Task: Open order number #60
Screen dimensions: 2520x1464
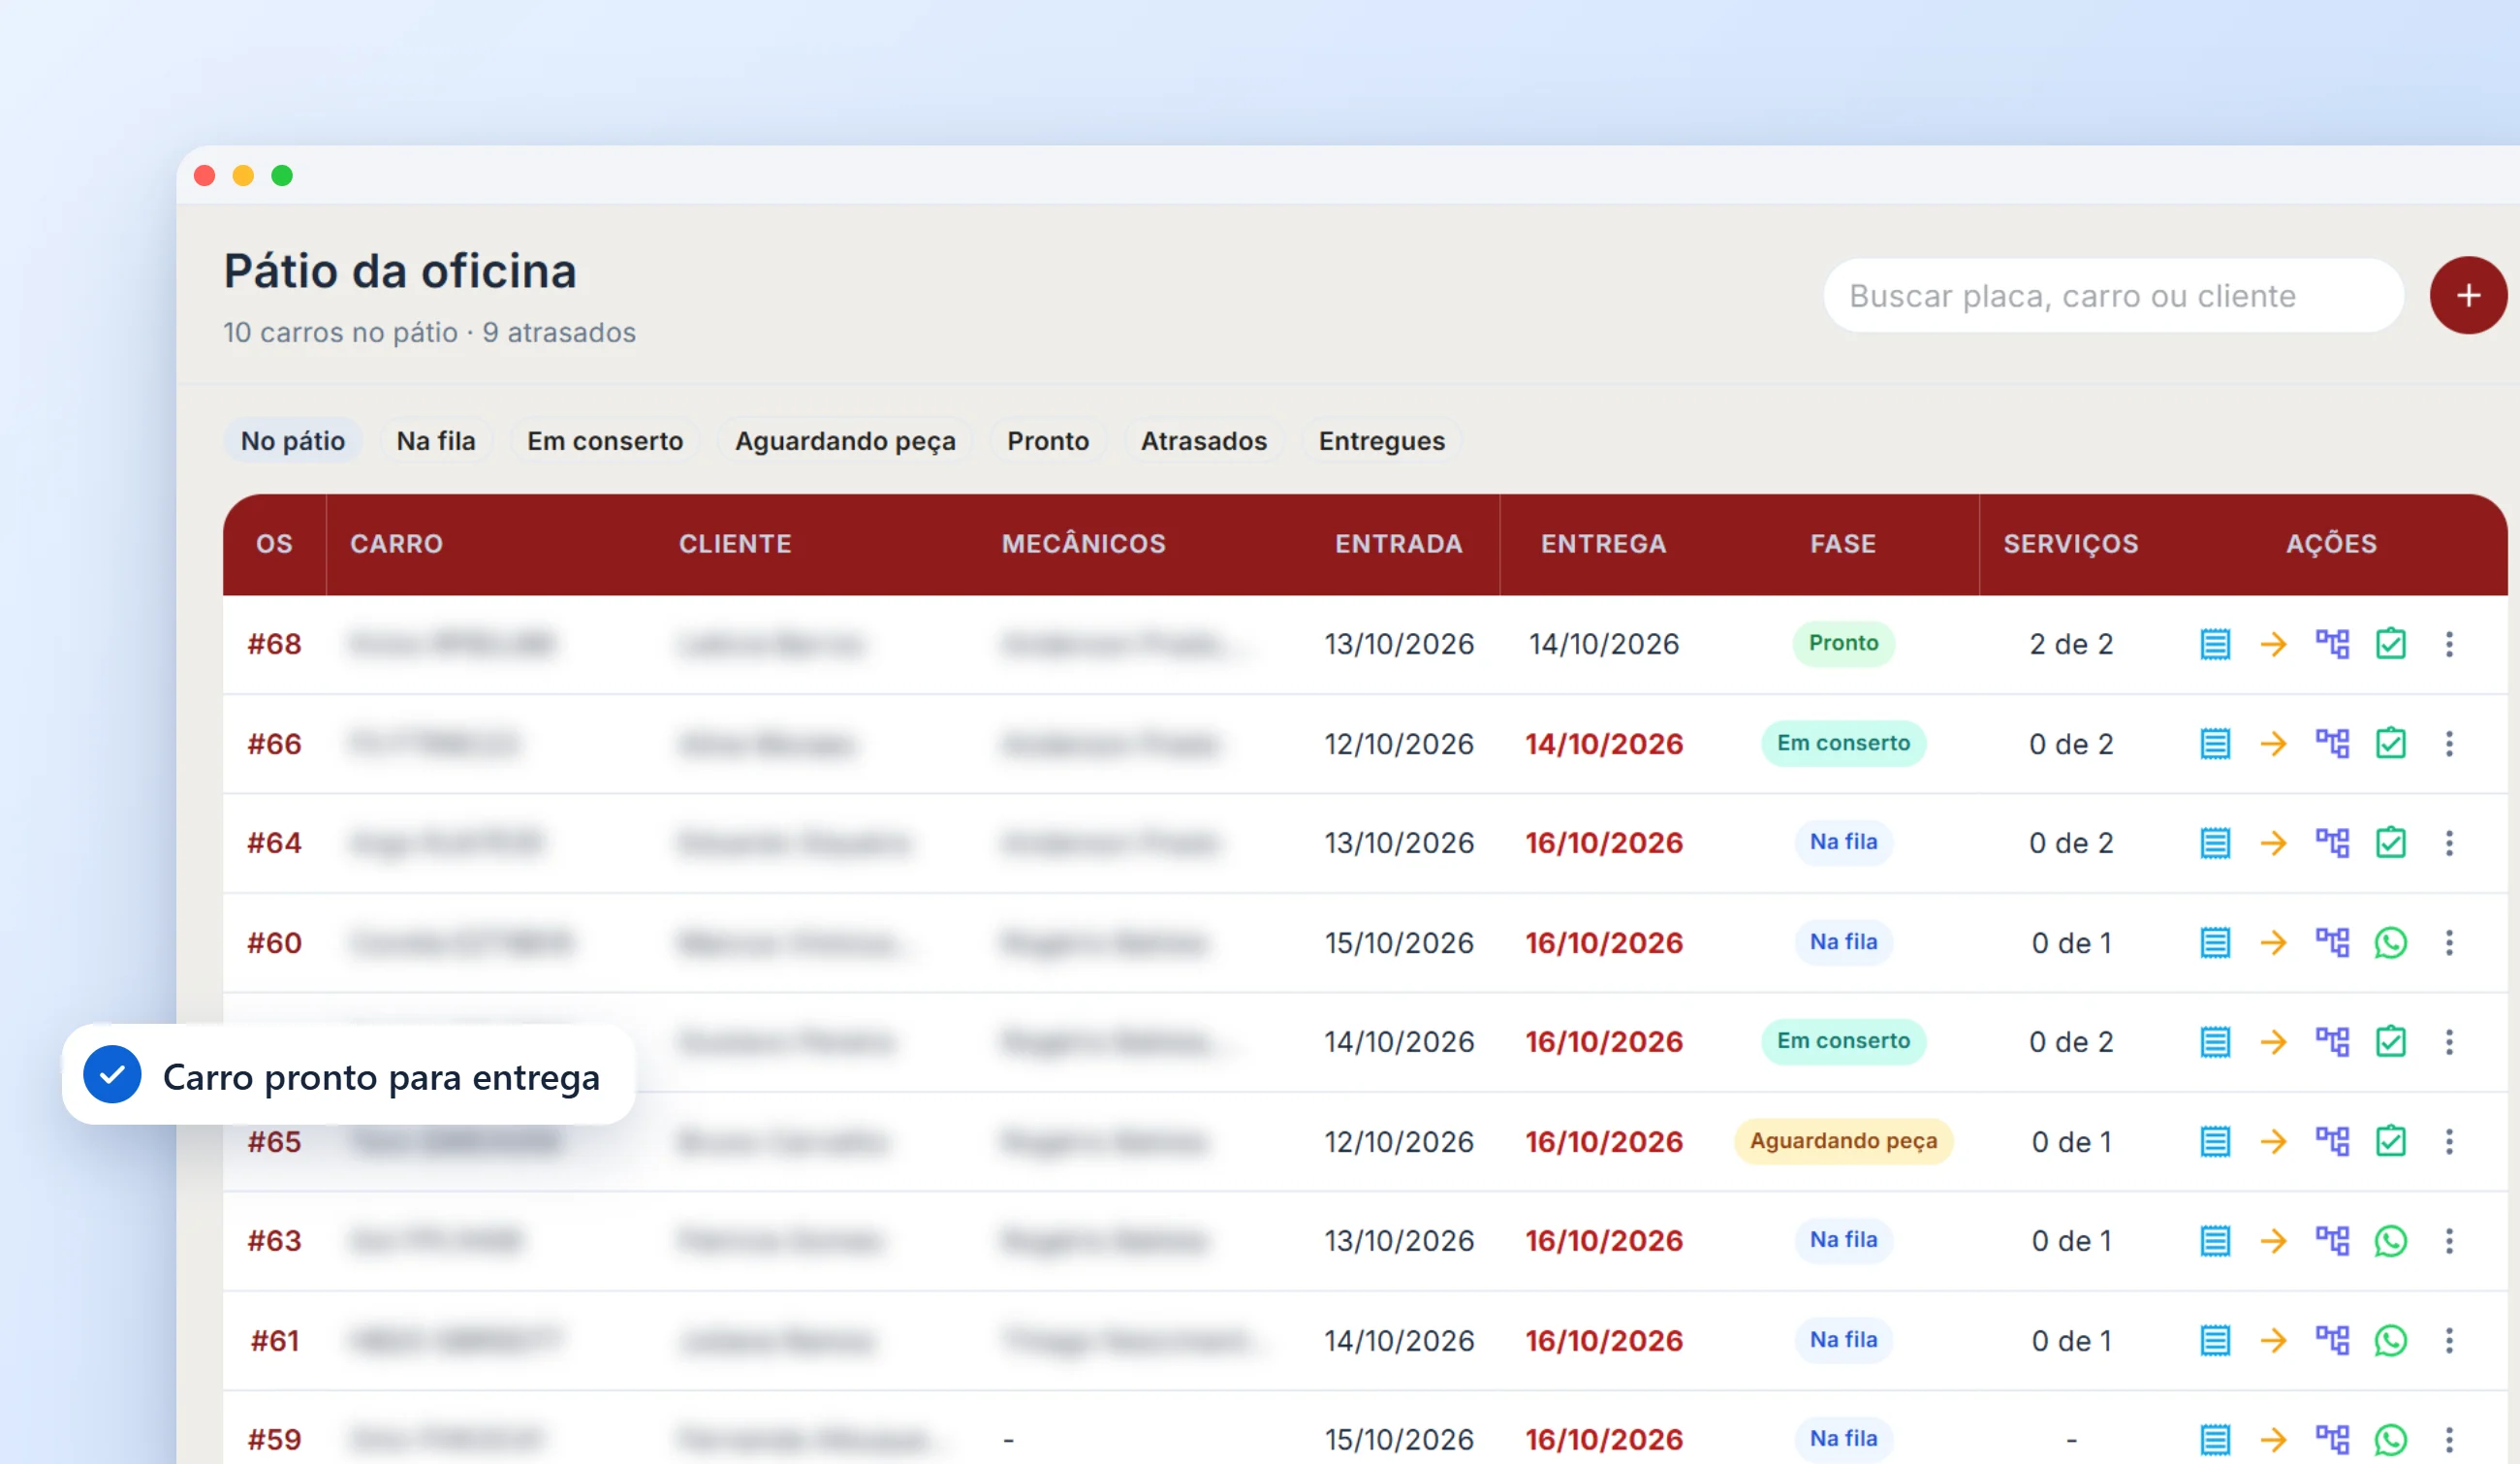Action: [x=275, y=942]
